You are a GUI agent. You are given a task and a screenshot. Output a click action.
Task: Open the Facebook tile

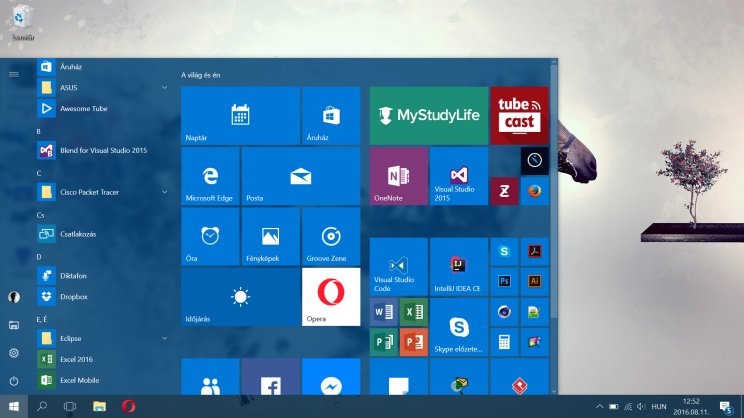[270, 377]
